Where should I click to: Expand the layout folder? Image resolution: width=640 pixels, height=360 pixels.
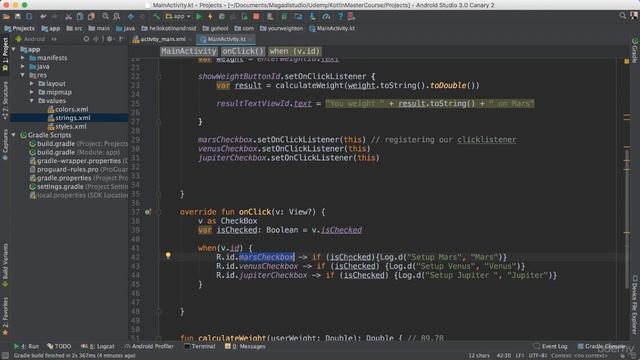click(32, 84)
